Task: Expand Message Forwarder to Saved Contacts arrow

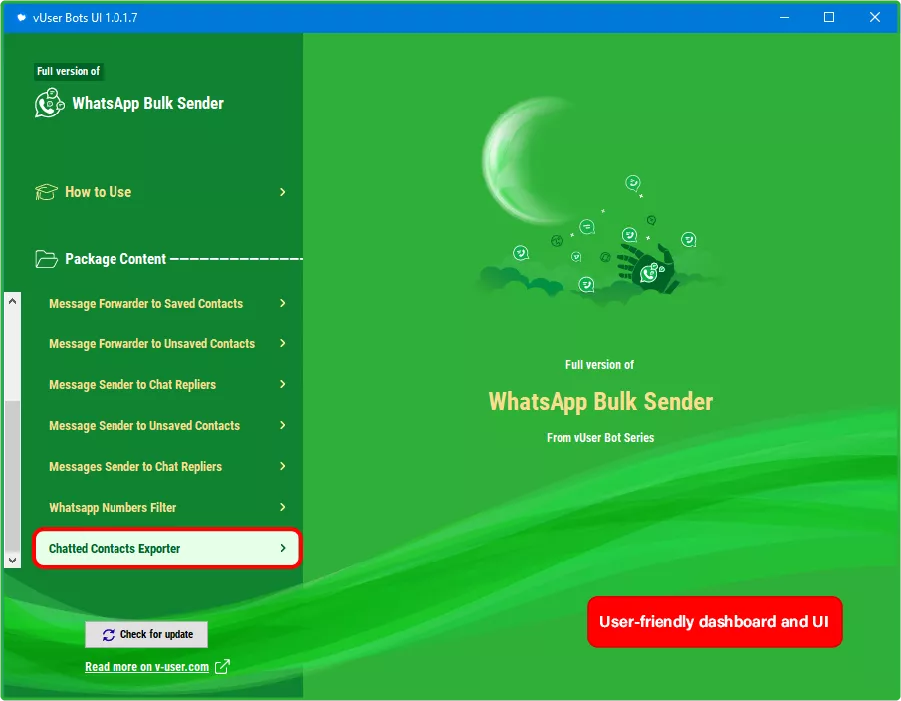Action: click(x=283, y=303)
